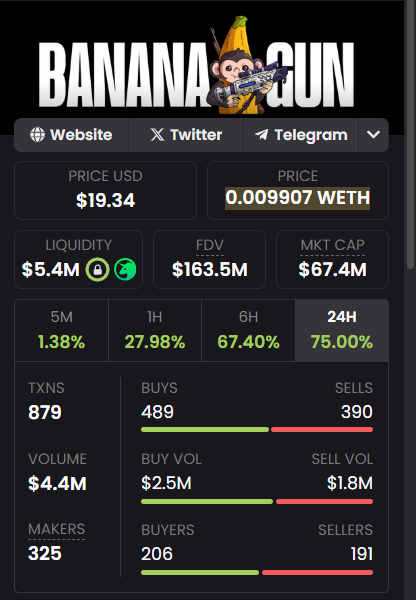The height and width of the screenshot is (600, 416).
Task: Click the 390 sells count
Action: click(357, 412)
